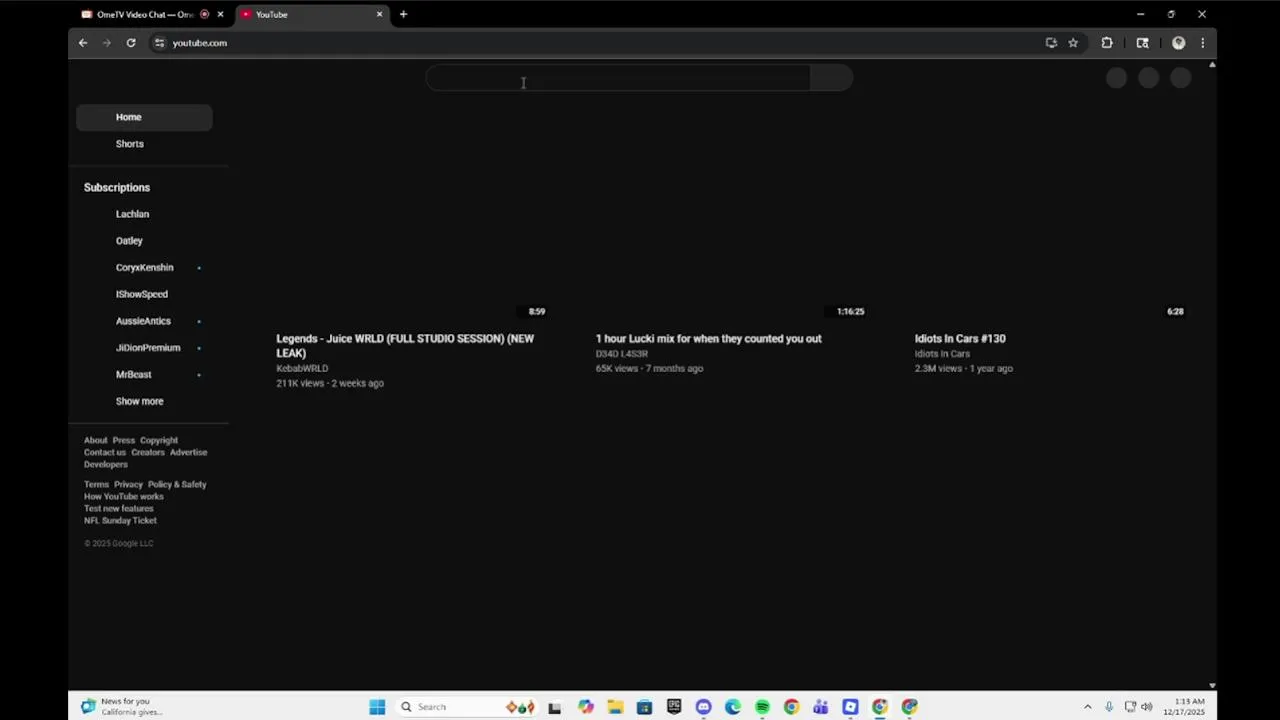Click the Press footer link
Image resolution: width=1280 pixels, height=720 pixels.
pyautogui.click(x=123, y=440)
